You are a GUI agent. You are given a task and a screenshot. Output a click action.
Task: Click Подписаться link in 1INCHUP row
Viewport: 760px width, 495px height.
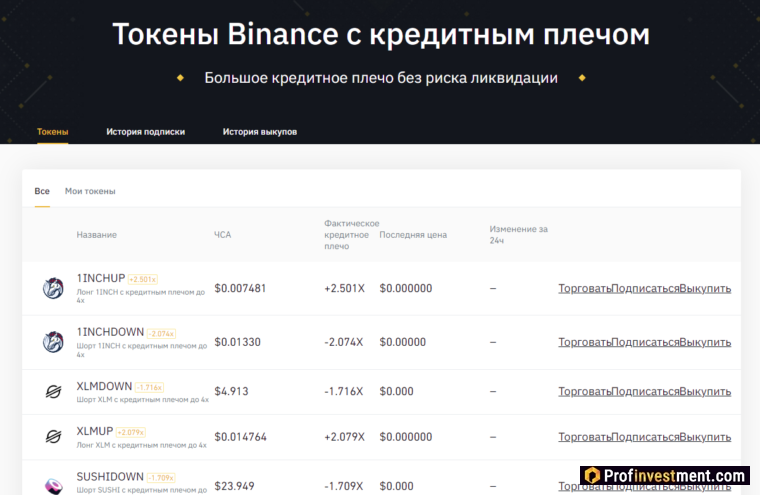pos(645,288)
